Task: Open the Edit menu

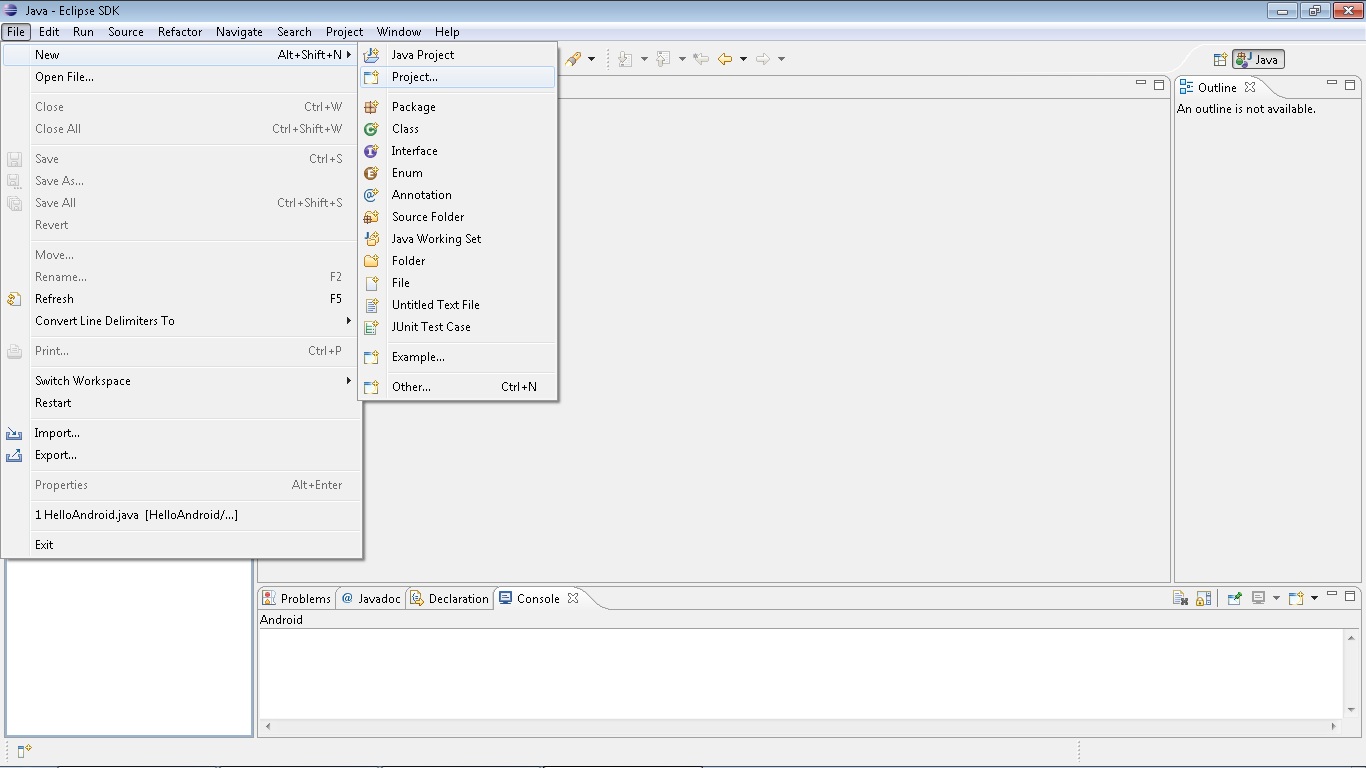Action: click(49, 32)
